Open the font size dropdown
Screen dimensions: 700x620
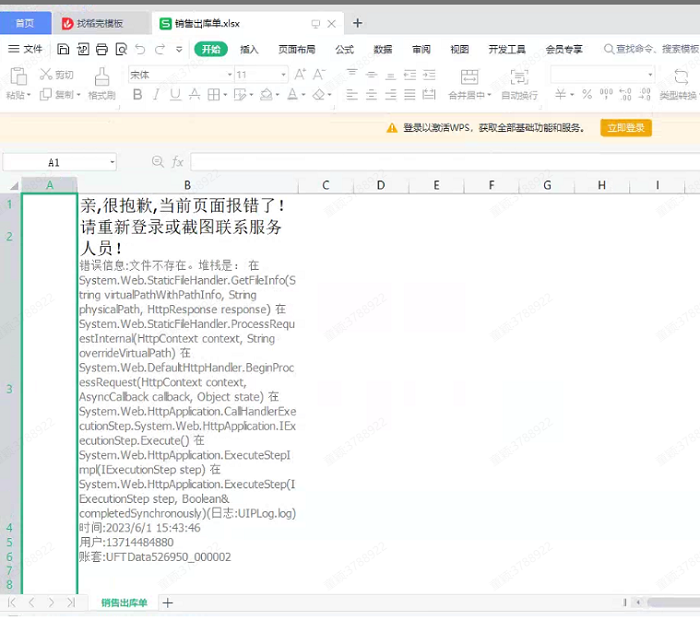(283, 75)
